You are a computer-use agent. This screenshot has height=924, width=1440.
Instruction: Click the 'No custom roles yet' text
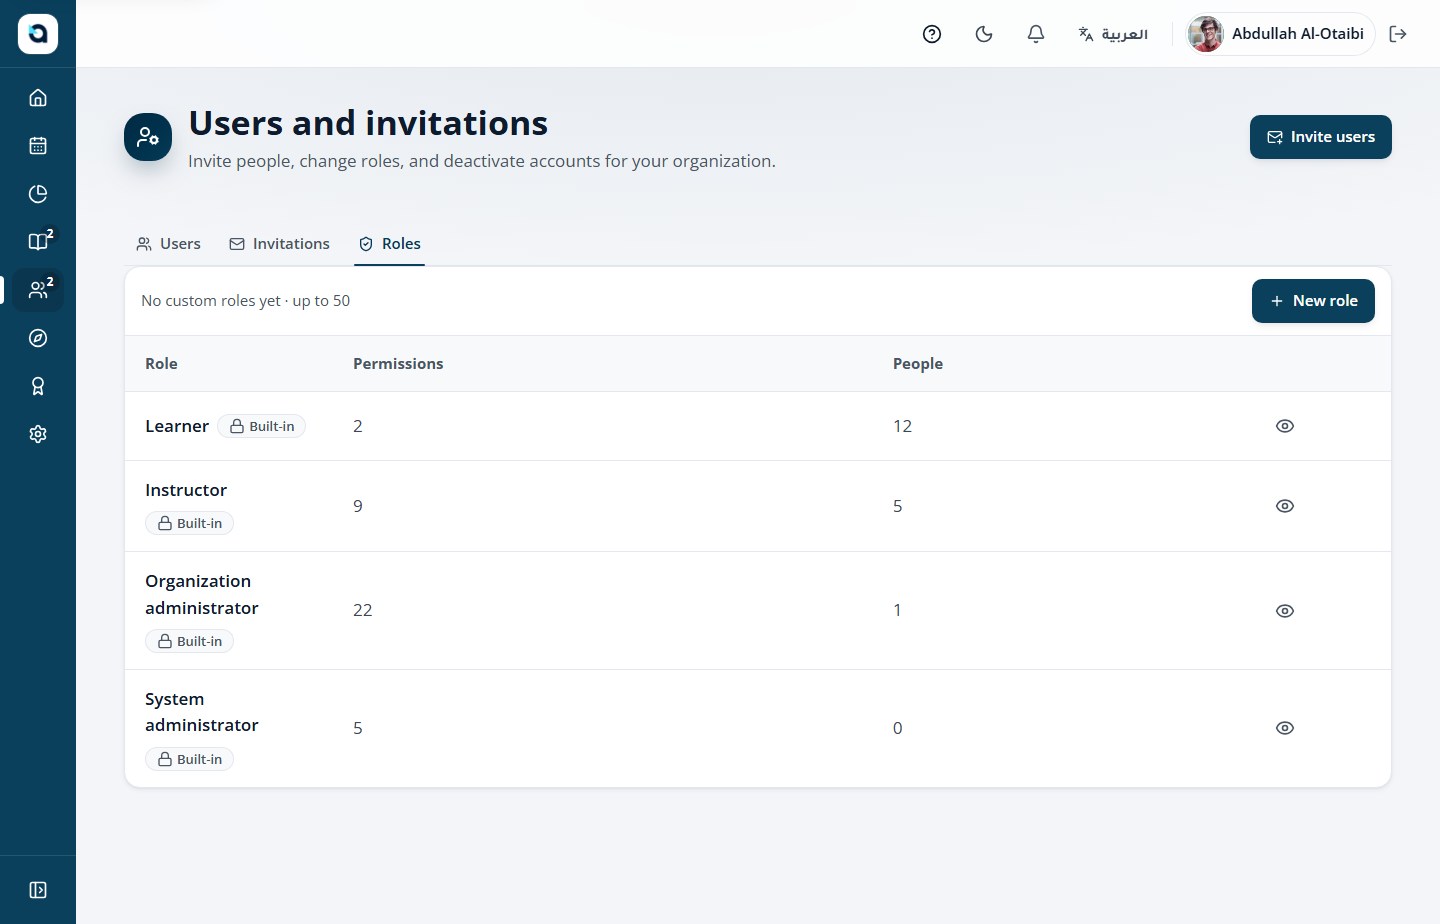click(211, 301)
